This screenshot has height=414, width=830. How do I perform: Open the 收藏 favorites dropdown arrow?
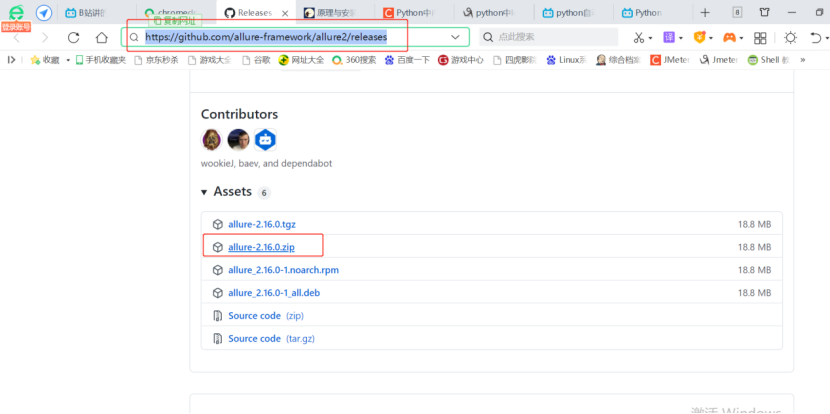click(x=68, y=60)
